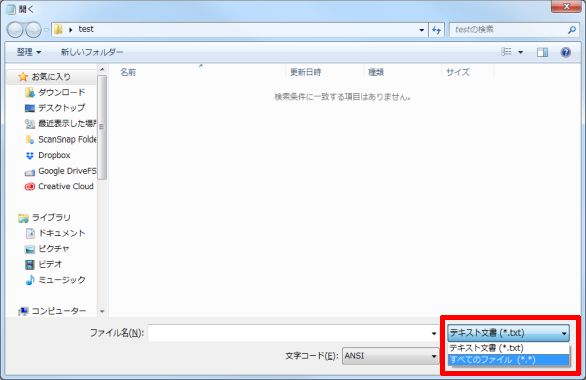Toggle the preview pane icon
The image size is (586, 380).
click(x=542, y=52)
